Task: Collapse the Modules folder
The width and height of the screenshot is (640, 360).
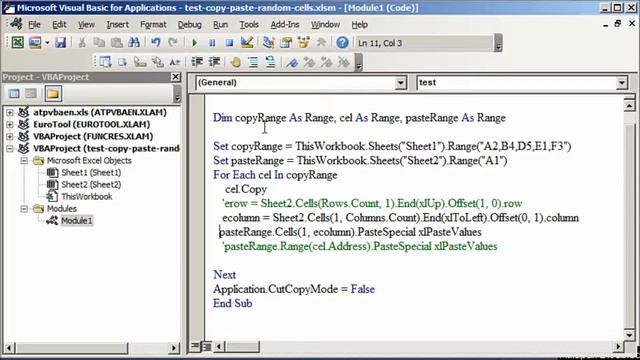Action: click(x=24, y=209)
